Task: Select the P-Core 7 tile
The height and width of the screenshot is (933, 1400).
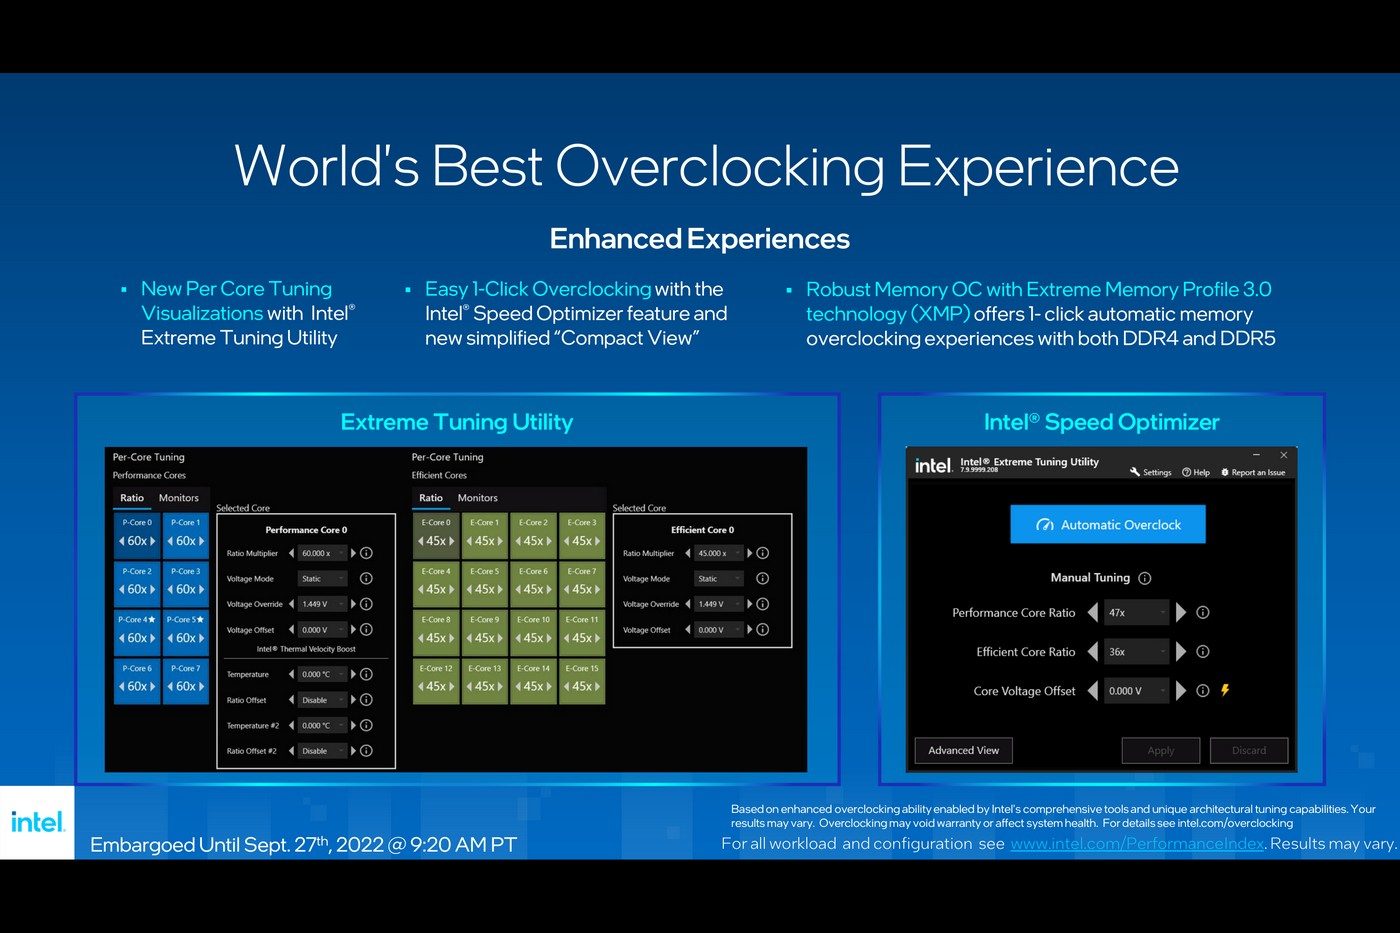Action: point(185,680)
